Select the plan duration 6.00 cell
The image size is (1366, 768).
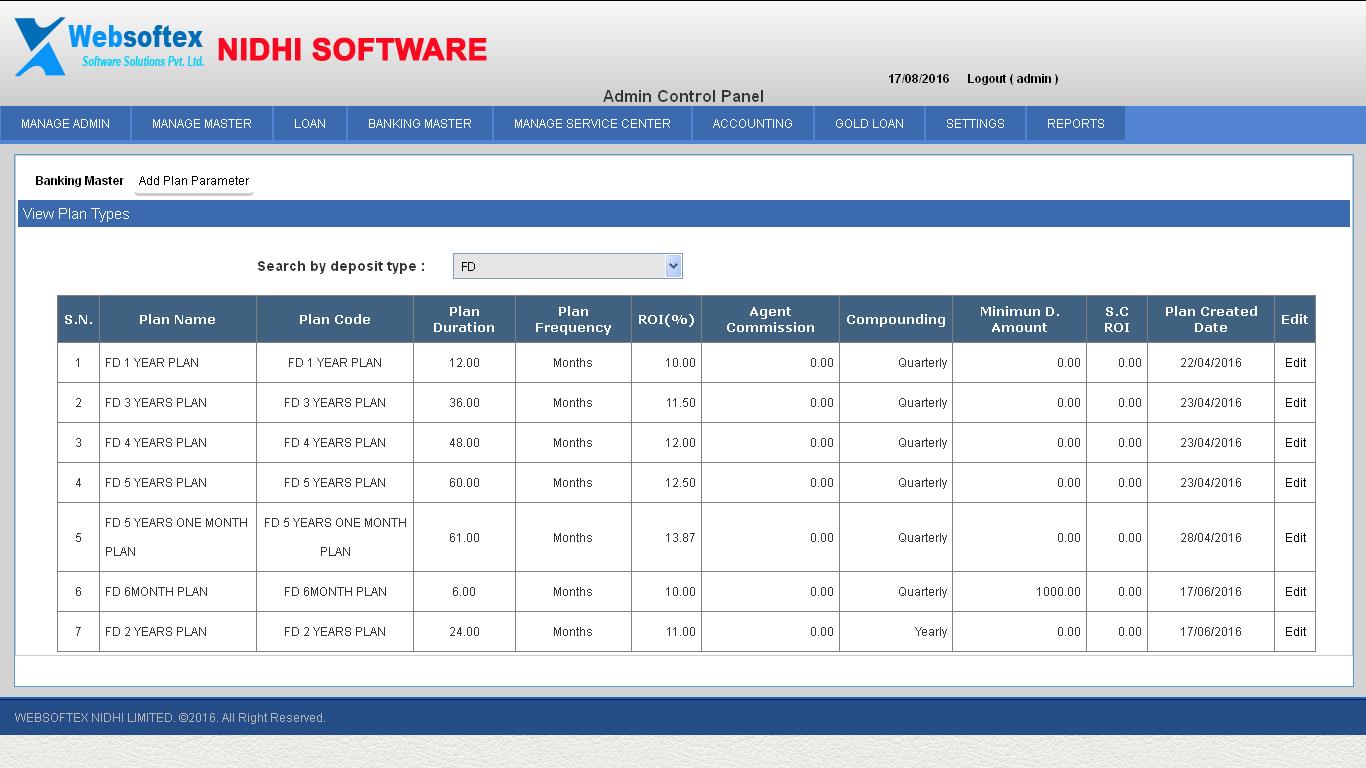point(464,592)
